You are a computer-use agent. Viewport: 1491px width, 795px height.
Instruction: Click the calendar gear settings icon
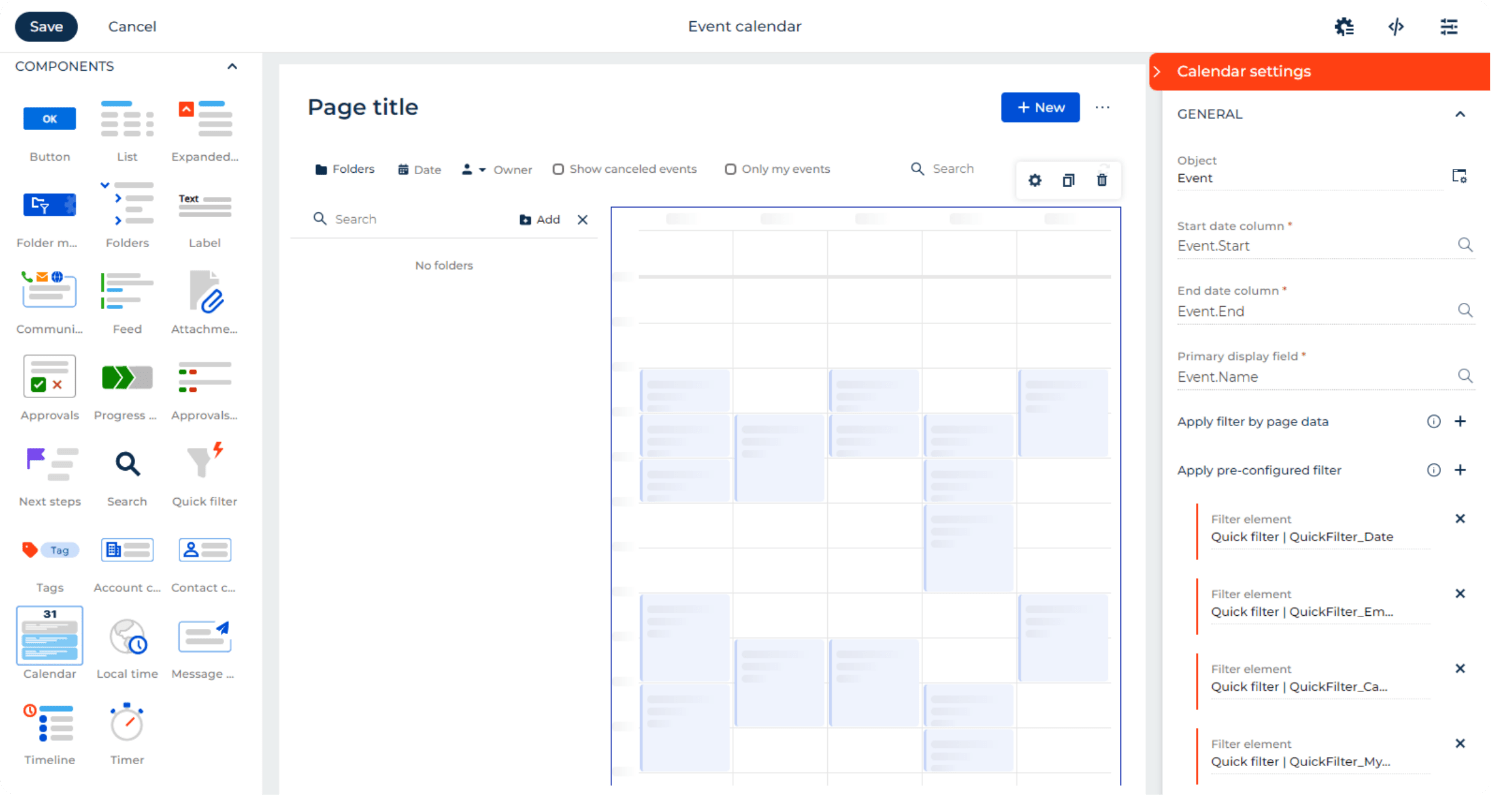[1035, 180]
